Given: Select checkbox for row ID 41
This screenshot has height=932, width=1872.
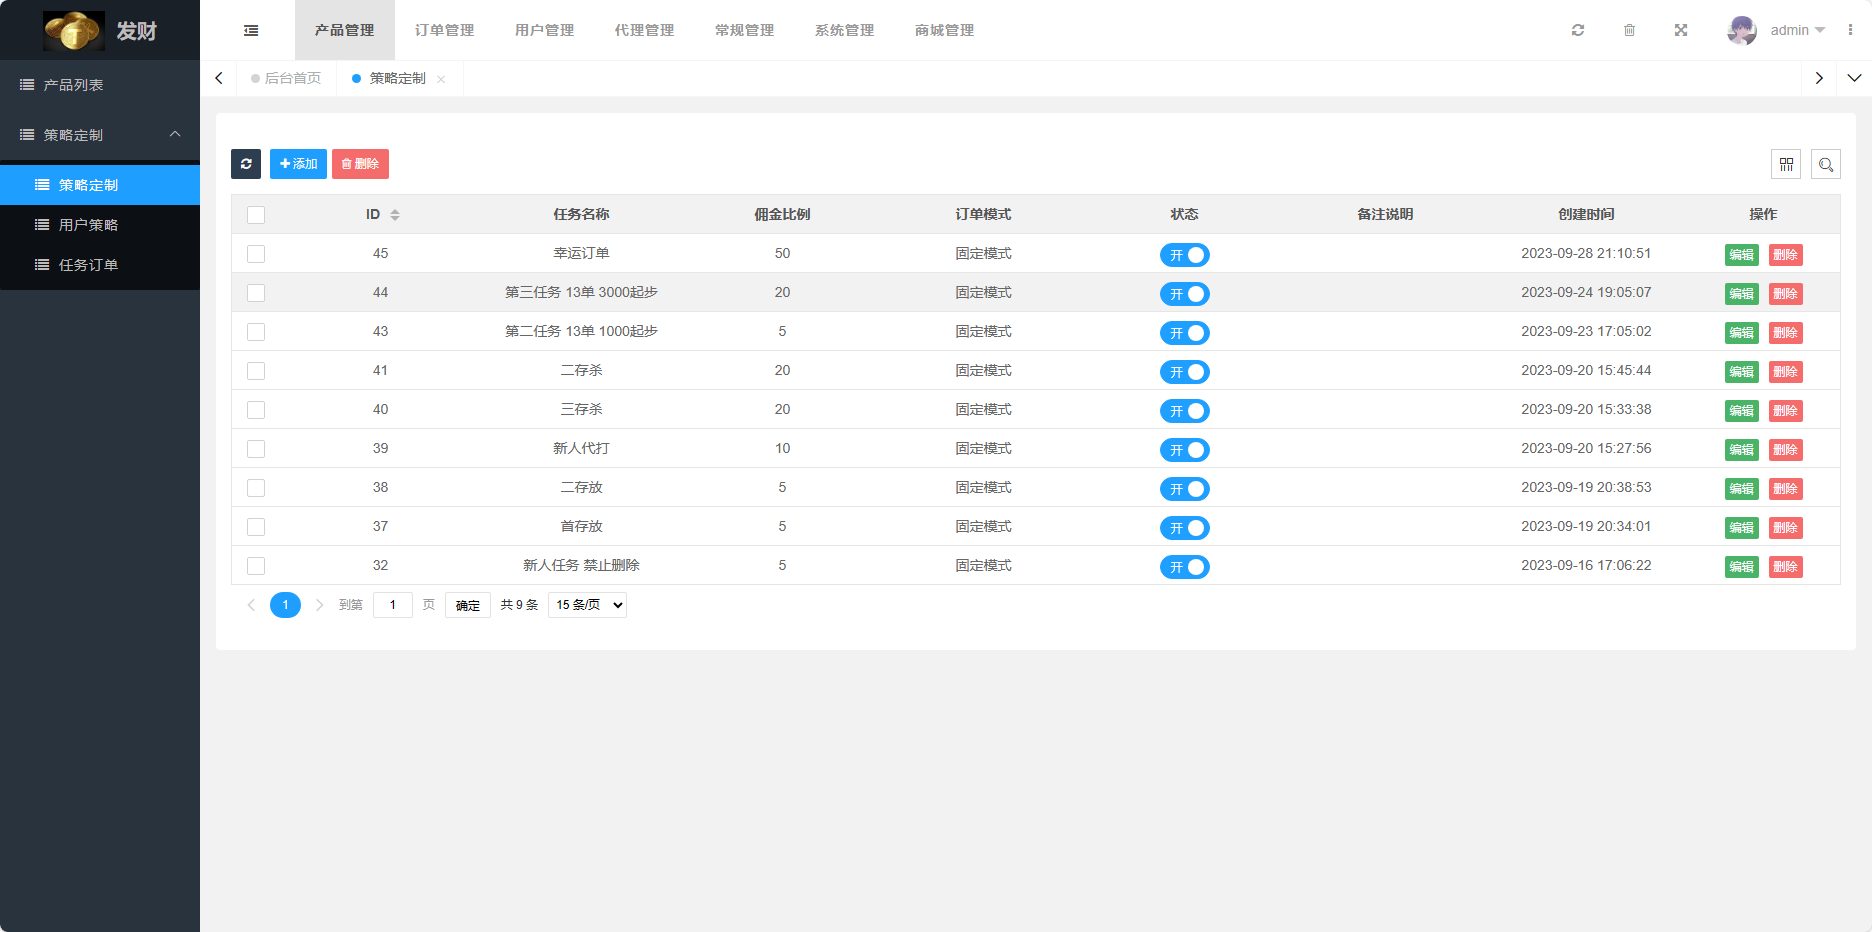Looking at the screenshot, I should pyautogui.click(x=256, y=371).
